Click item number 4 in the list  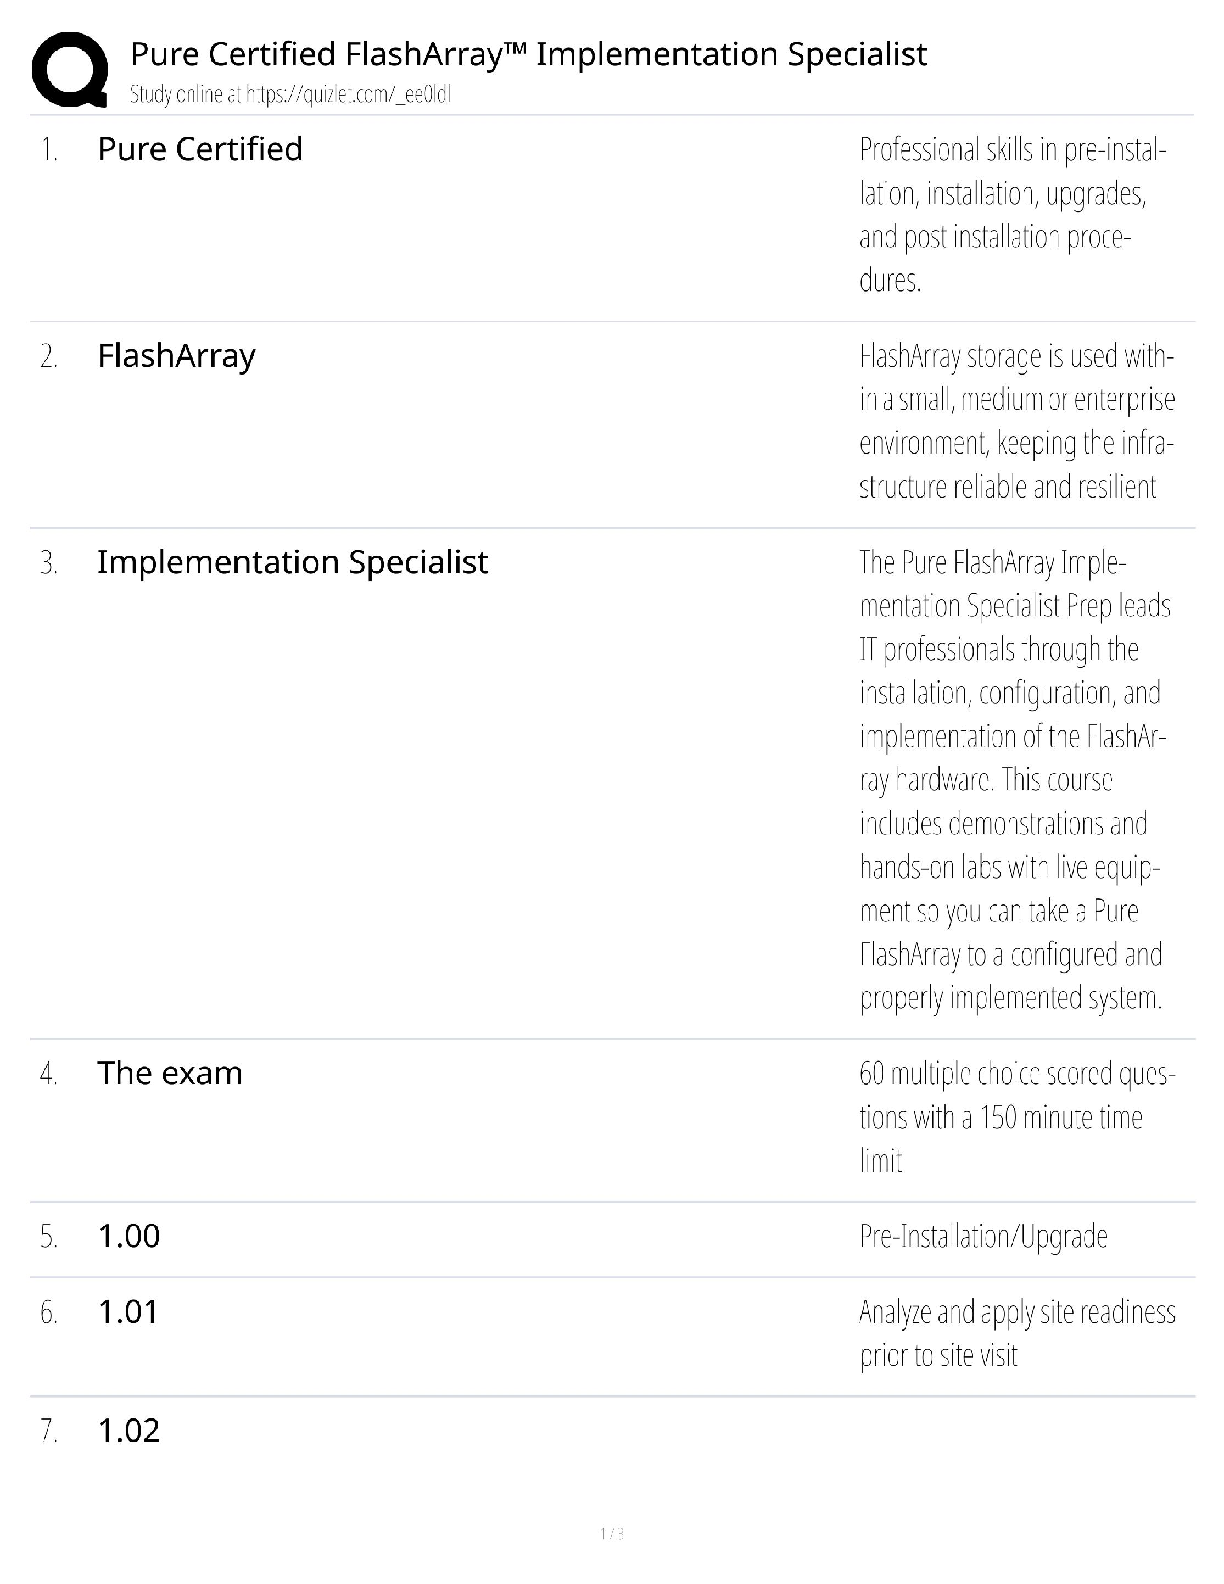pos(48,1074)
